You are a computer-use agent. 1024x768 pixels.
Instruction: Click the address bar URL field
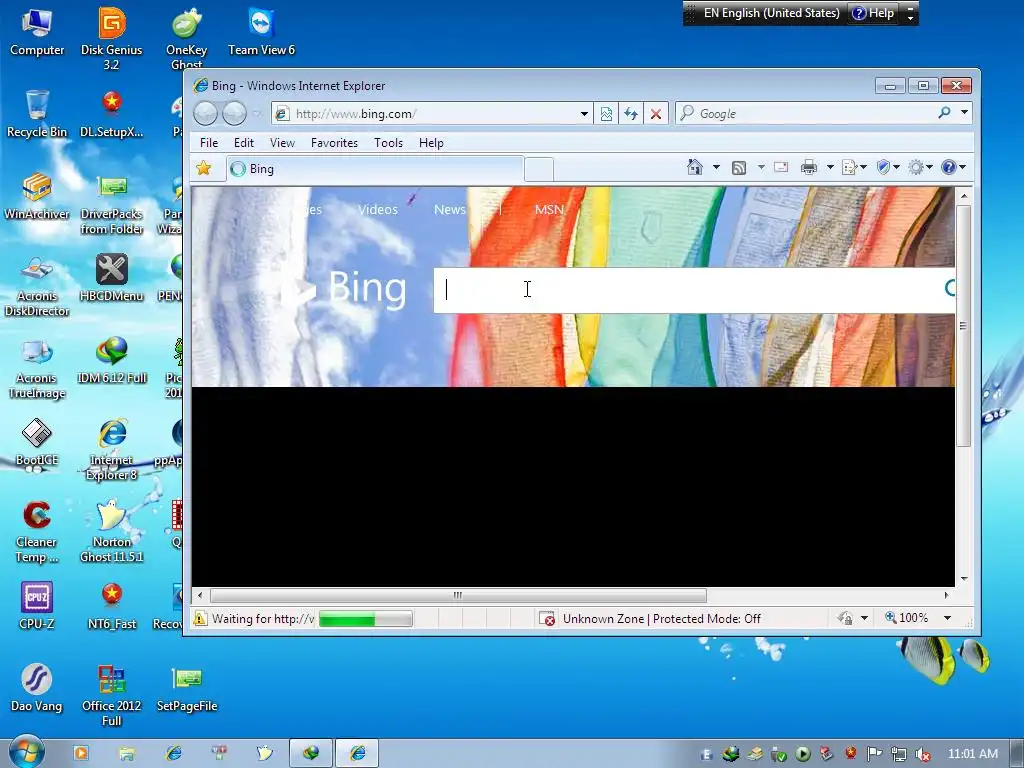[x=432, y=114]
